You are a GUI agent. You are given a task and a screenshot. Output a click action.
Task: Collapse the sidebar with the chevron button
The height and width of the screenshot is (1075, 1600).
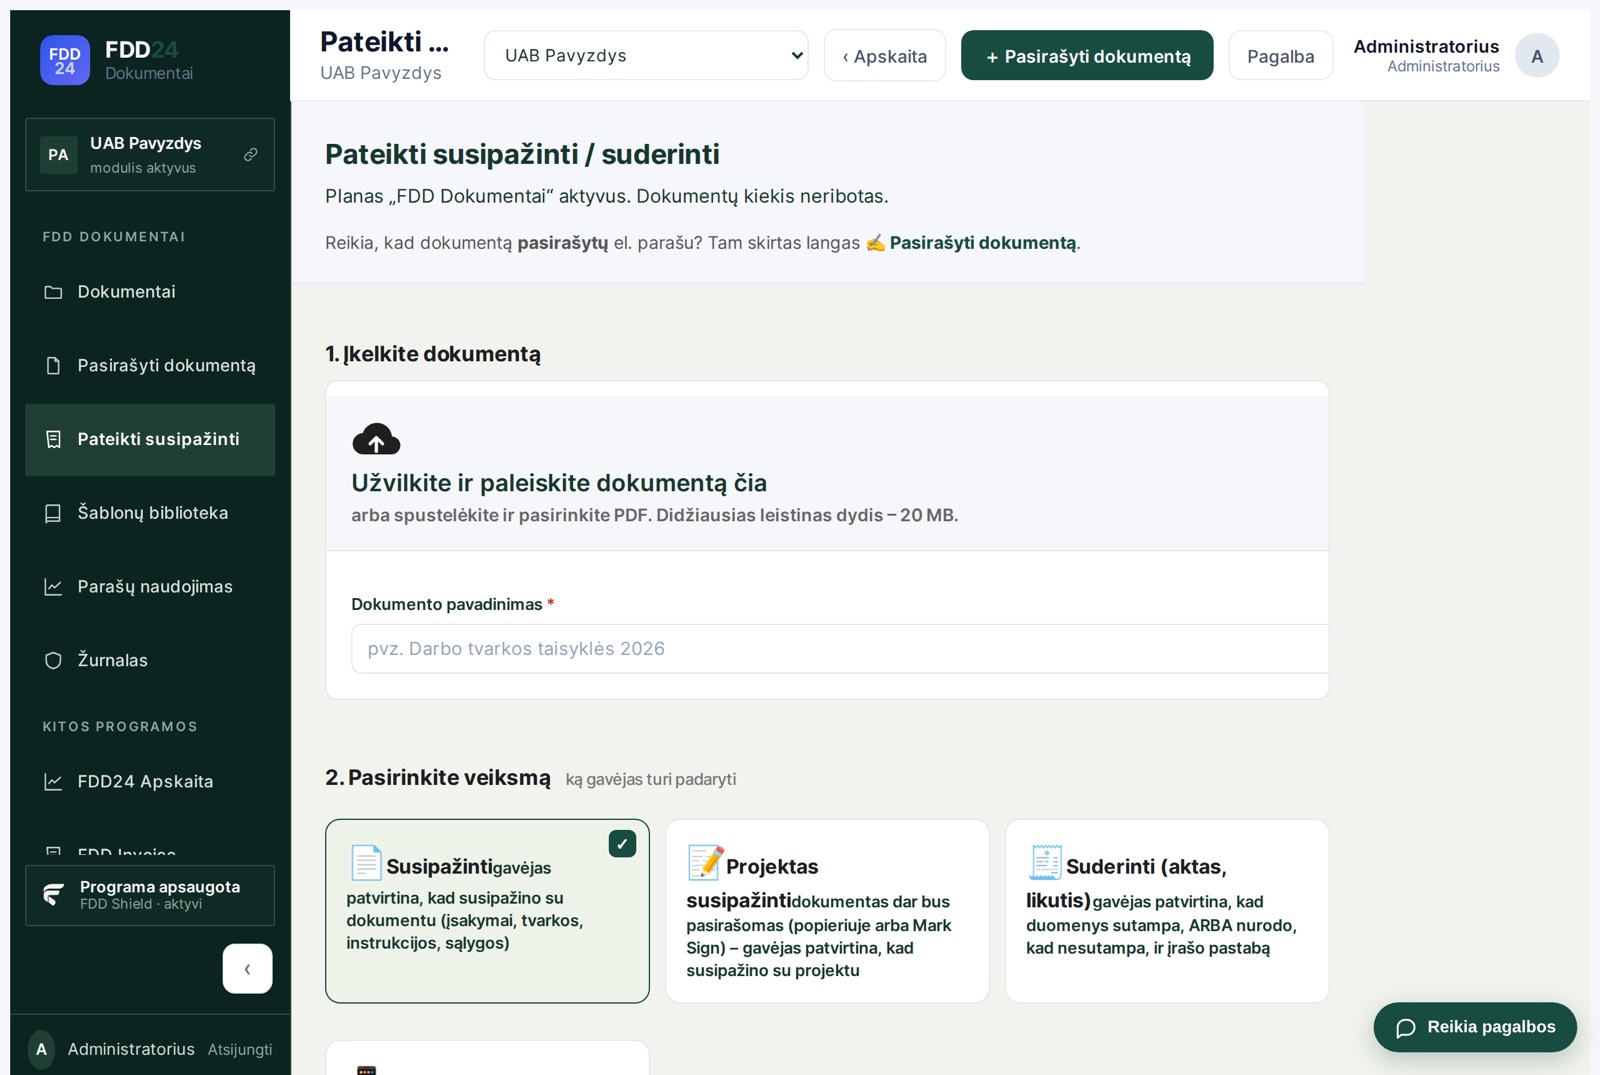point(247,969)
